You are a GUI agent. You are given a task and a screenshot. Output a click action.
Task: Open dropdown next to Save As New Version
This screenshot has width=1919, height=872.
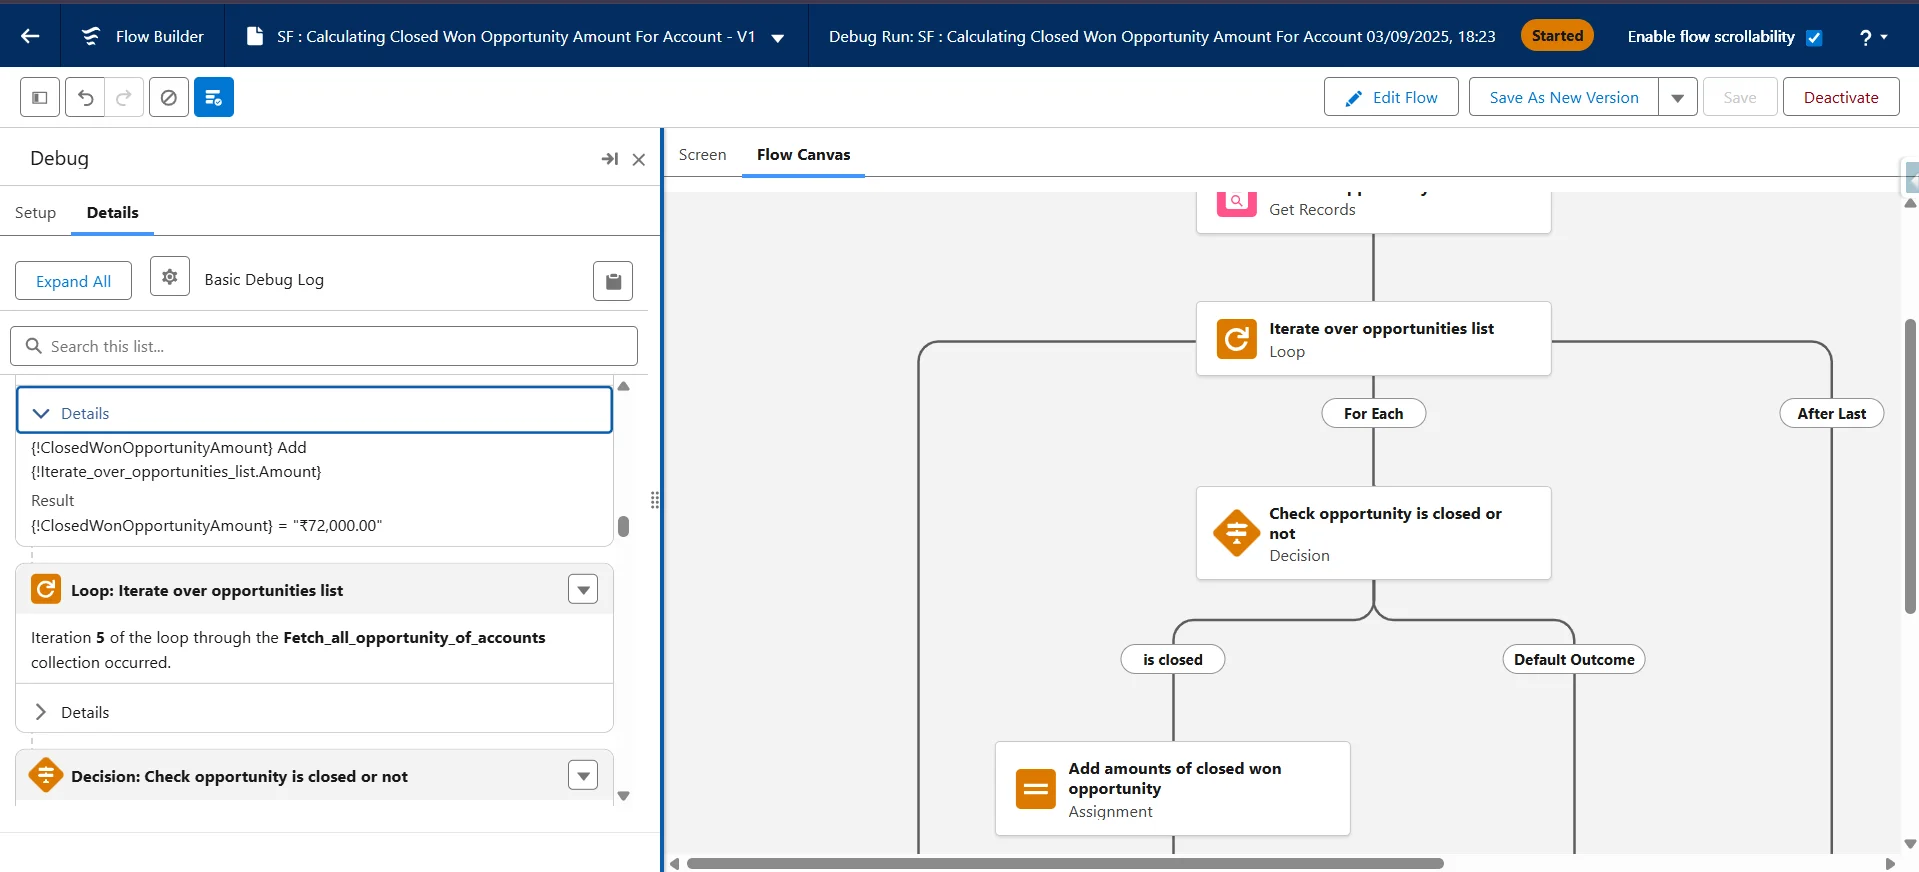click(x=1678, y=97)
